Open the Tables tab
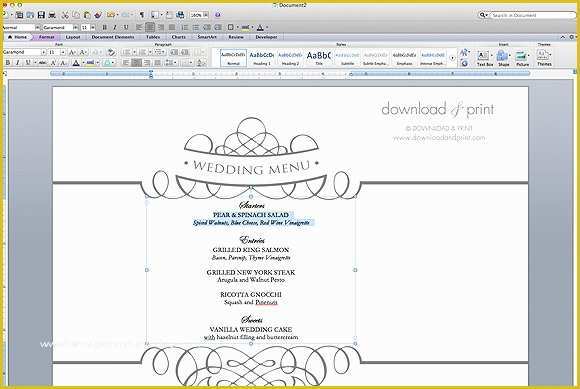 pos(153,37)
